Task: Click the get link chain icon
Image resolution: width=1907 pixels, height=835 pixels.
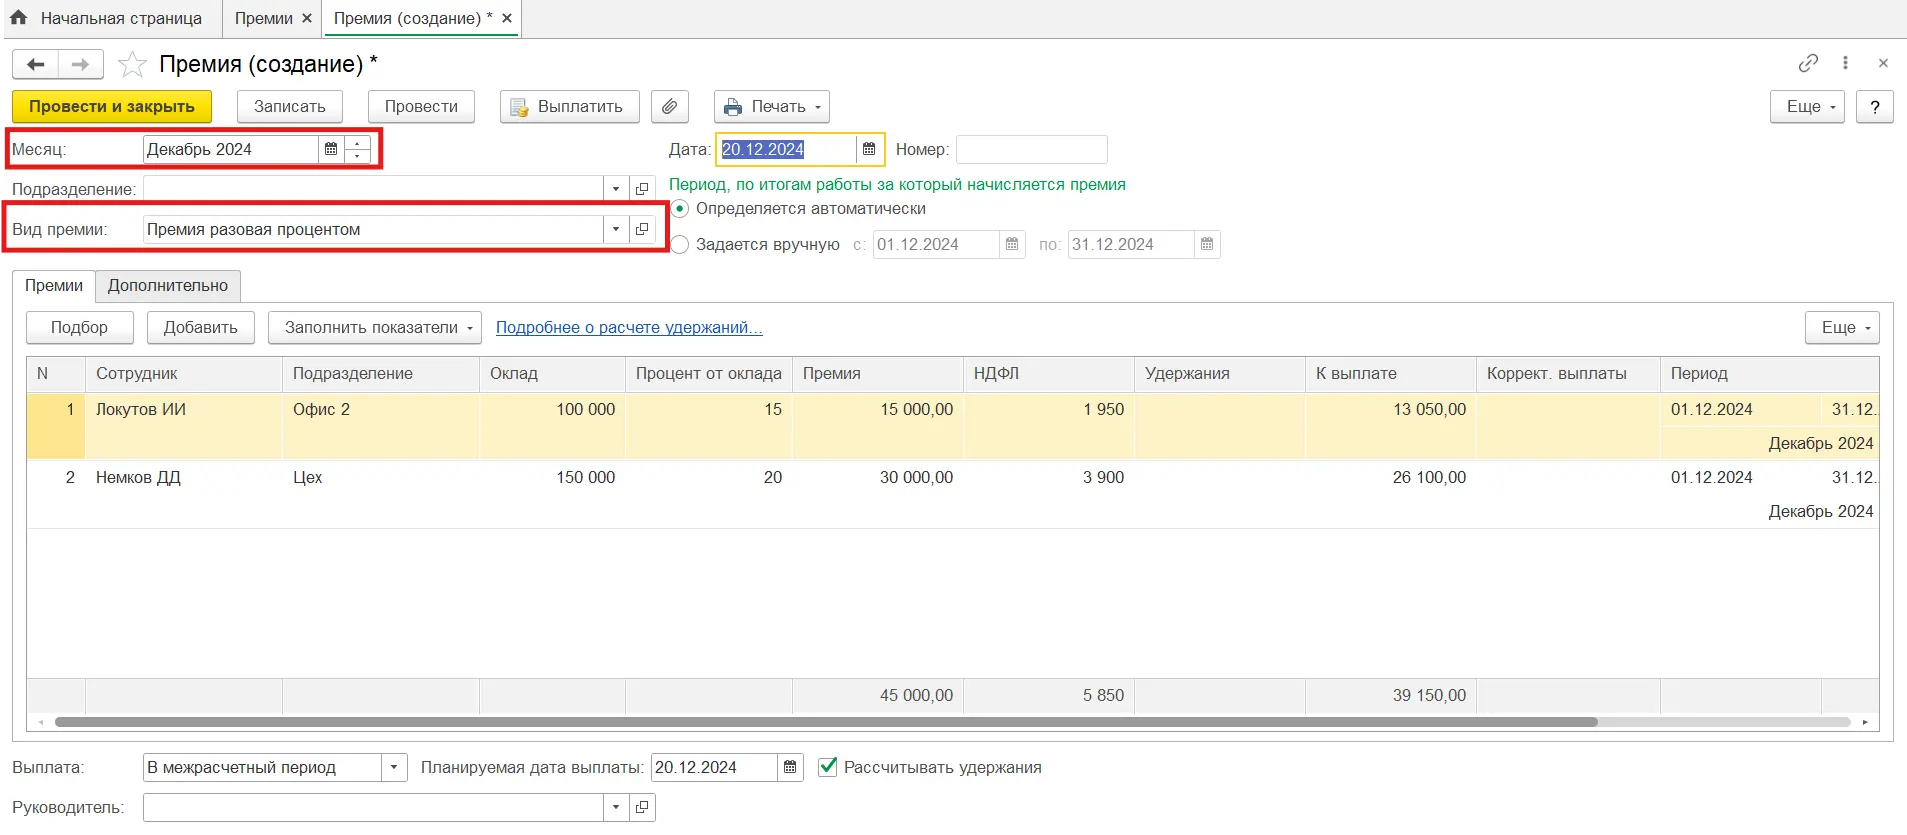Action: (1807, 63)
